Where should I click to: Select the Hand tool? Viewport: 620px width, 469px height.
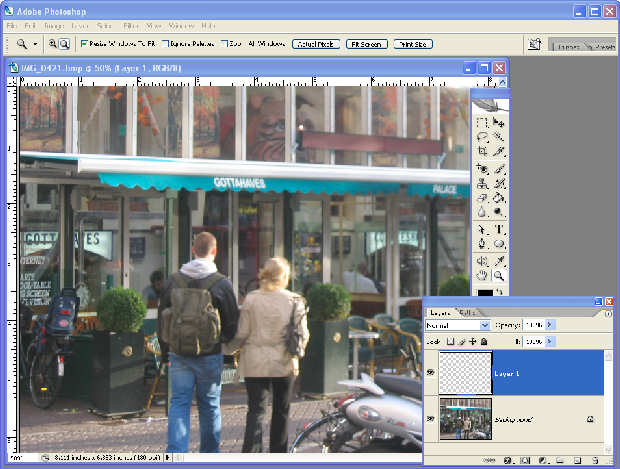click(x=482, y=275)
